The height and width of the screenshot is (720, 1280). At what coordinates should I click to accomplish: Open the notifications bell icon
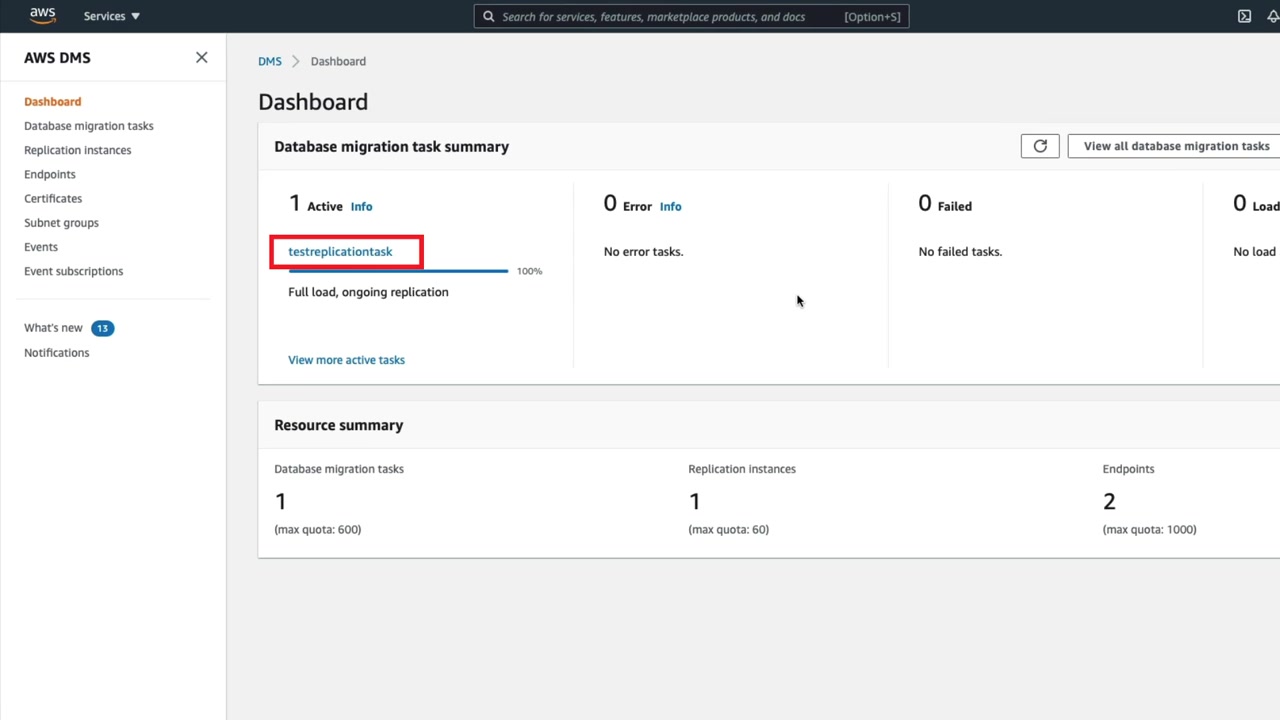tap(1274, 16)
